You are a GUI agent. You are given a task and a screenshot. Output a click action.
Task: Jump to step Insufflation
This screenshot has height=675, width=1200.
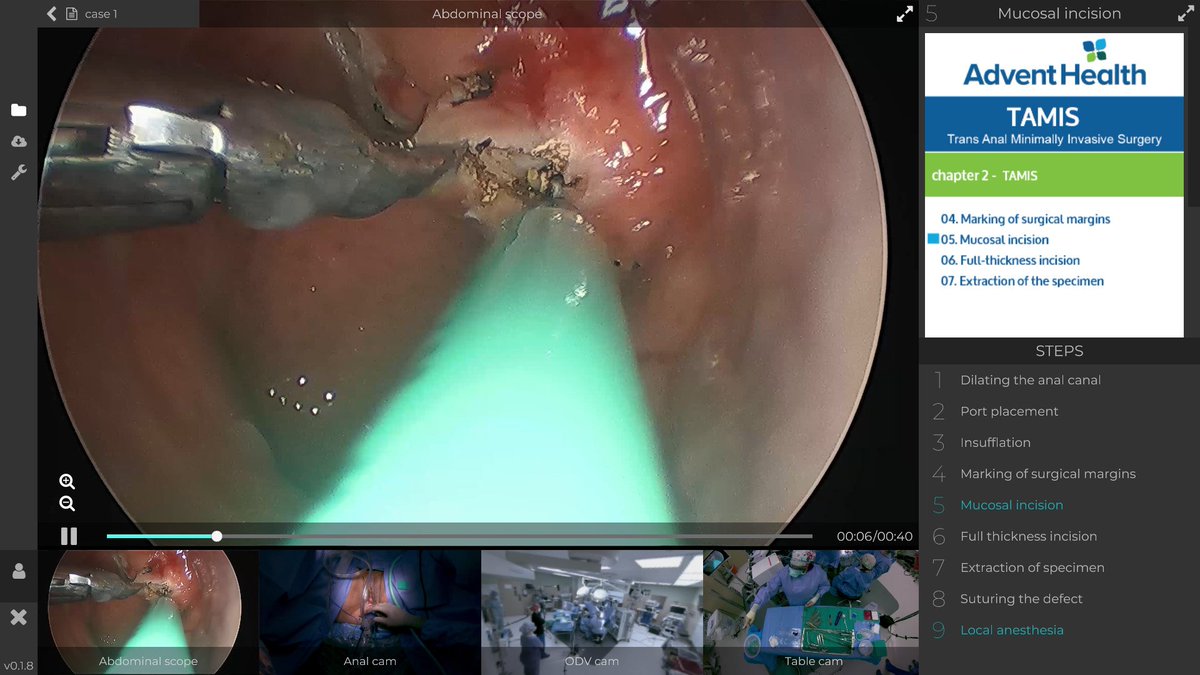[995, 442]
